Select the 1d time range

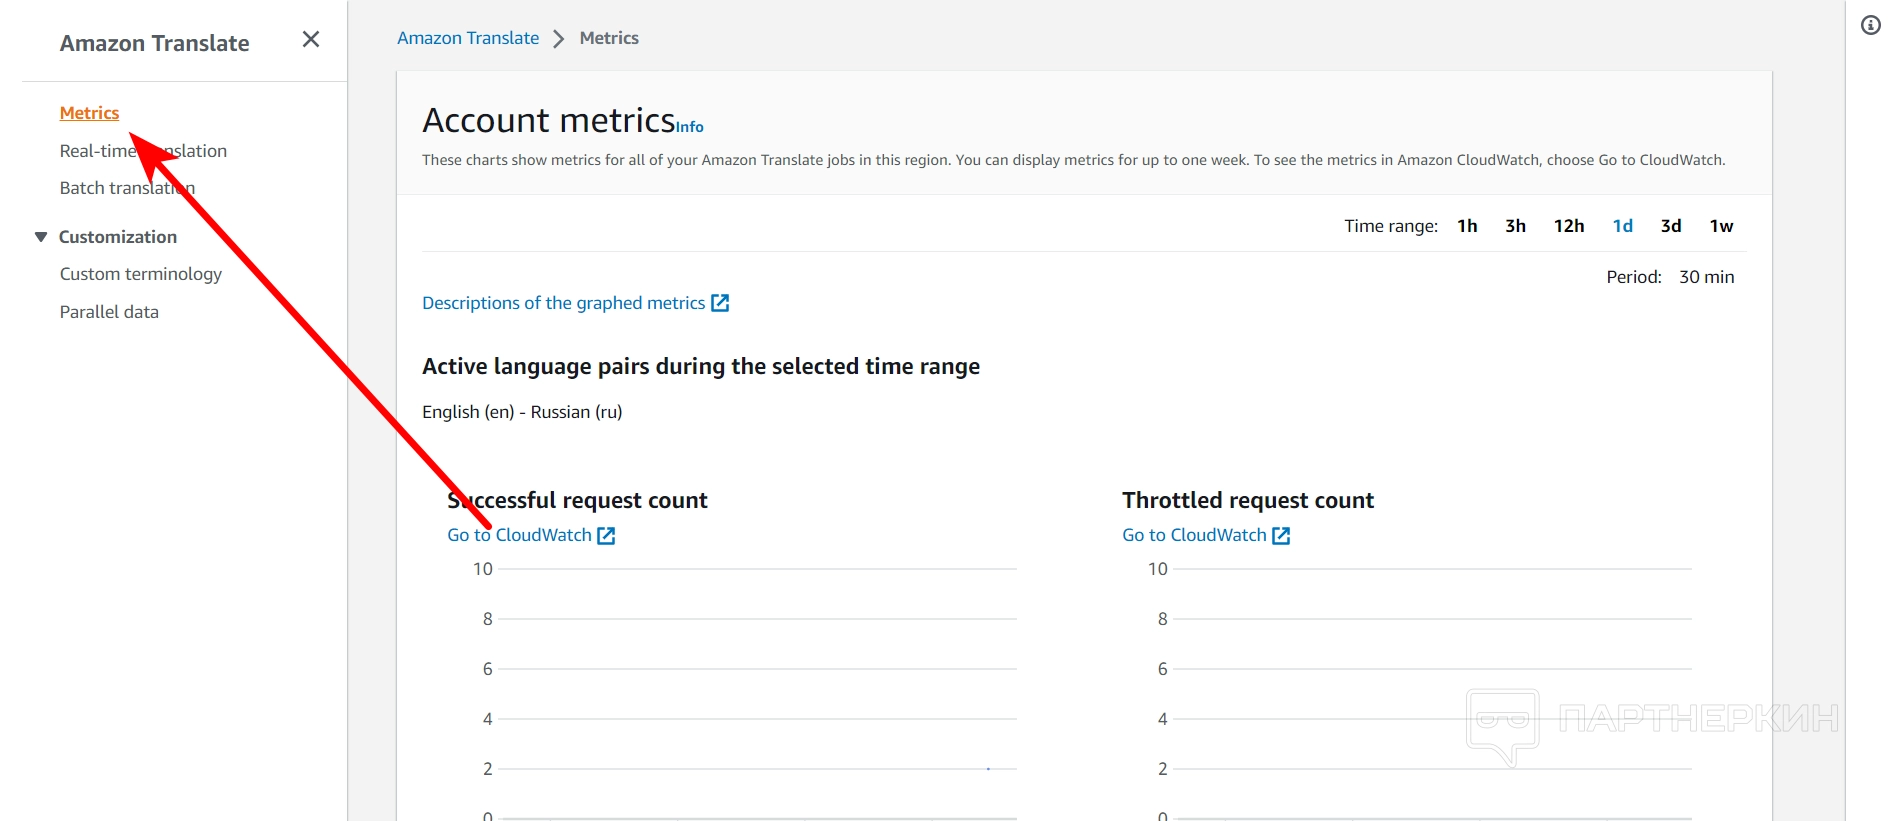tap(1622, 226)
